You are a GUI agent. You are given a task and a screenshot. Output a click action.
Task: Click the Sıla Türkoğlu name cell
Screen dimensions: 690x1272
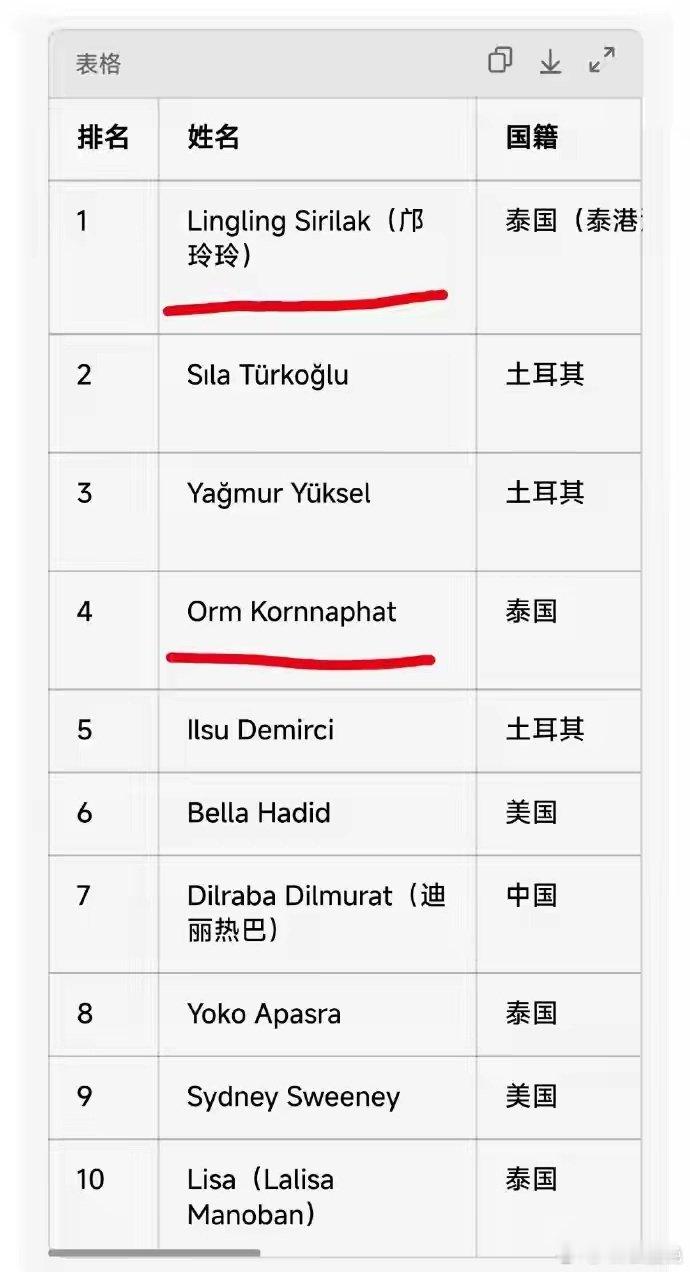coord(317,393)
